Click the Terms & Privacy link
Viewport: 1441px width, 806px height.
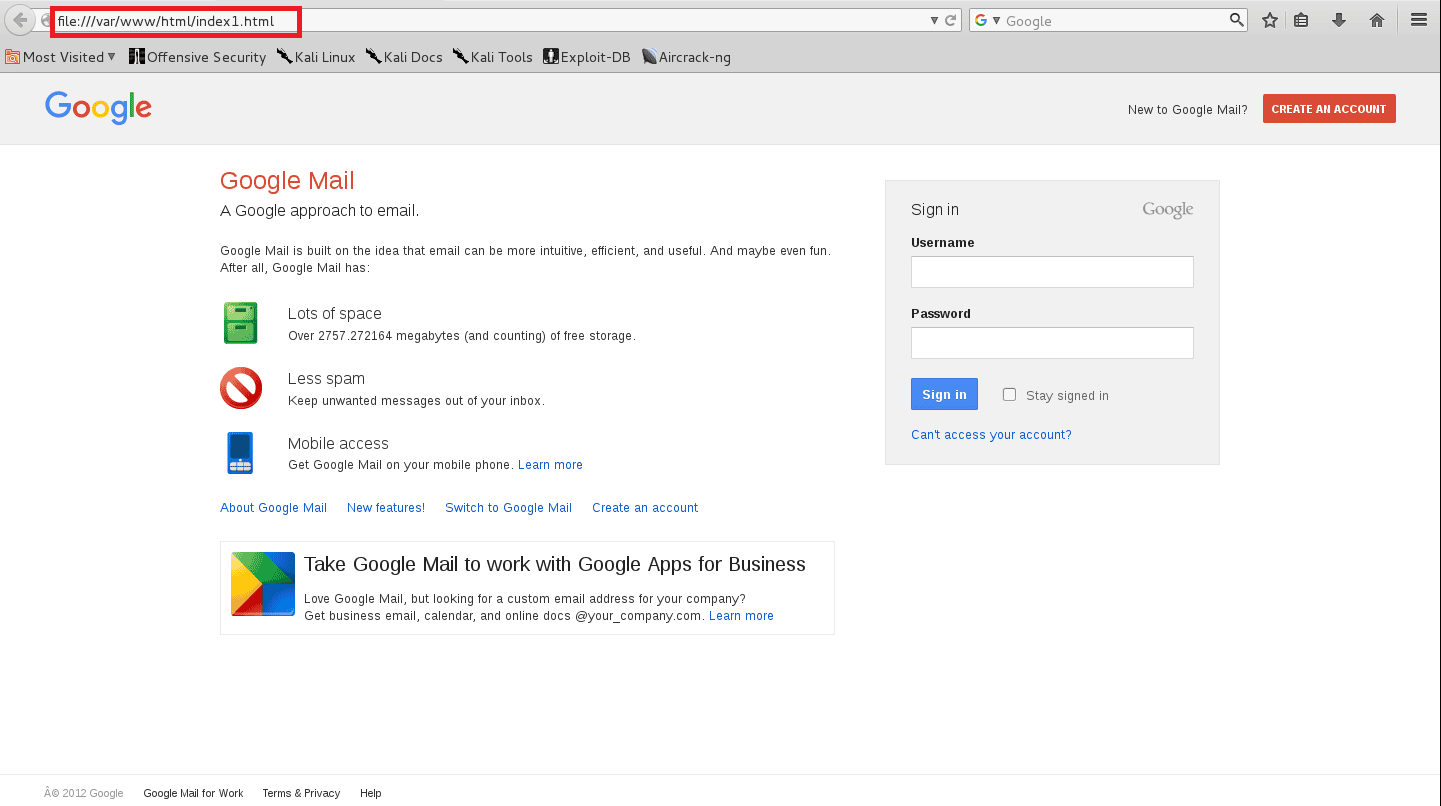tap(301, 792)
